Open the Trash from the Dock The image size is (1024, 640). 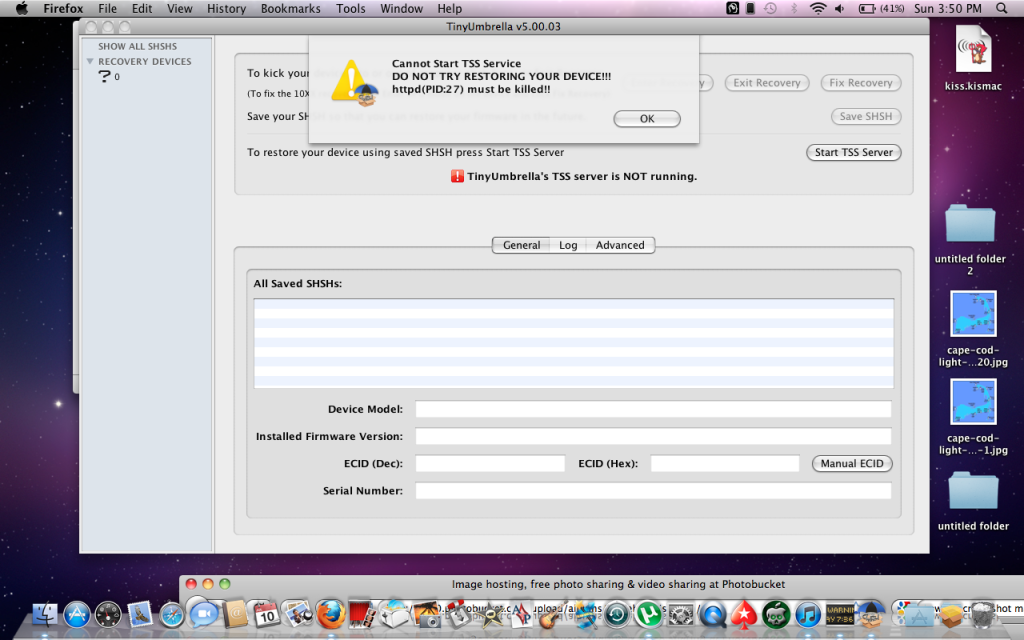coord(982,615)
